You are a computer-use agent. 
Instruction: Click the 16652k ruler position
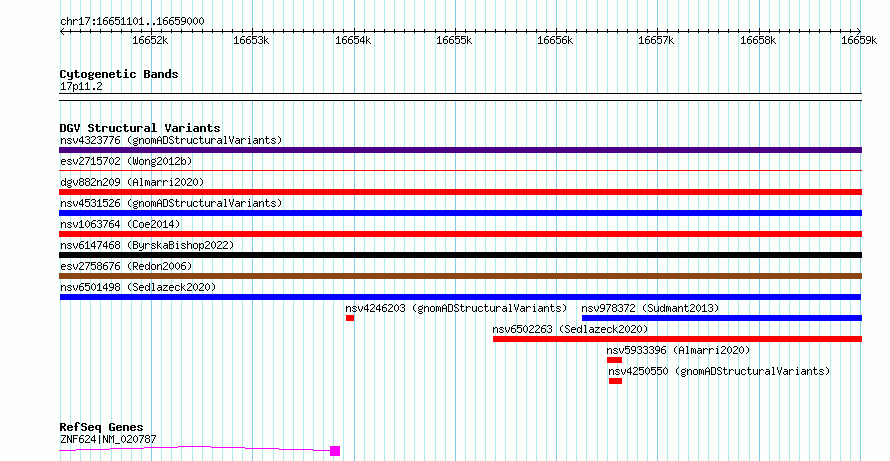coord(150,40)
